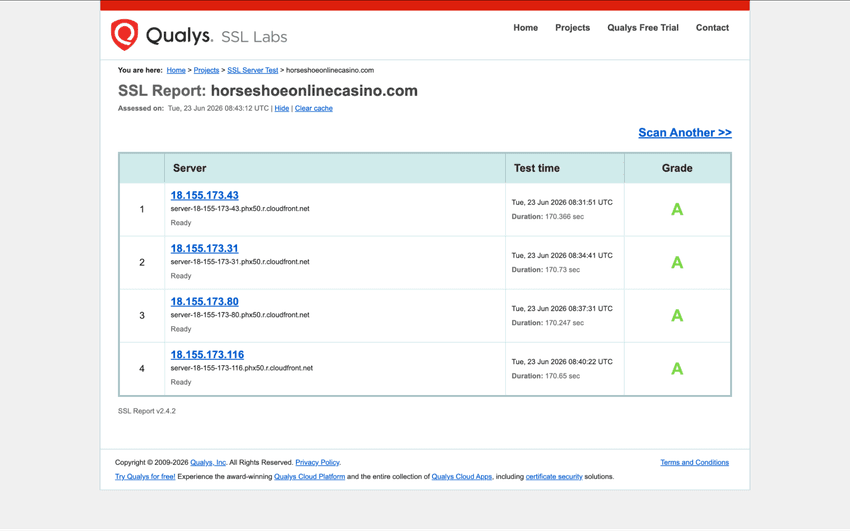
Task: Click the Hide link beside assessment date
Action: click(281, 108)
